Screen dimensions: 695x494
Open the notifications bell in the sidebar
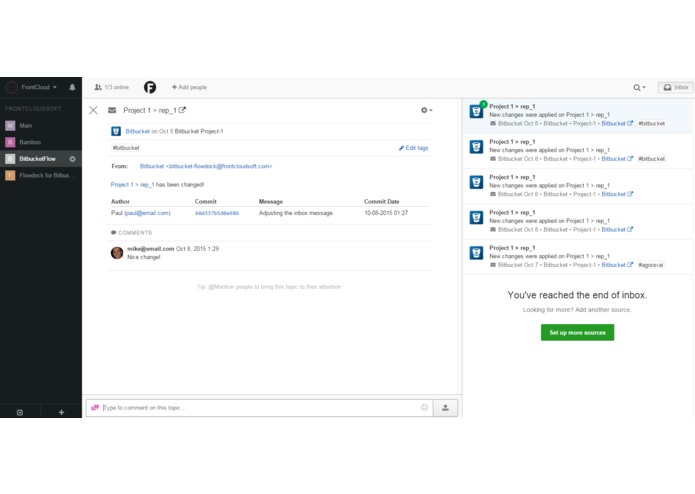tap(72, 87)
